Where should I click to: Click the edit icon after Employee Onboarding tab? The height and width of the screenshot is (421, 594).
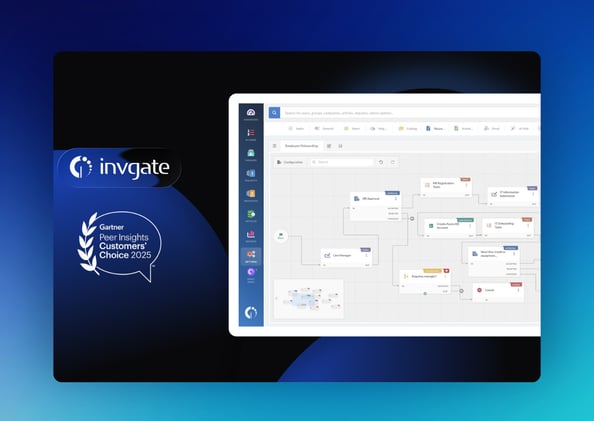click(x=329, y=146)
